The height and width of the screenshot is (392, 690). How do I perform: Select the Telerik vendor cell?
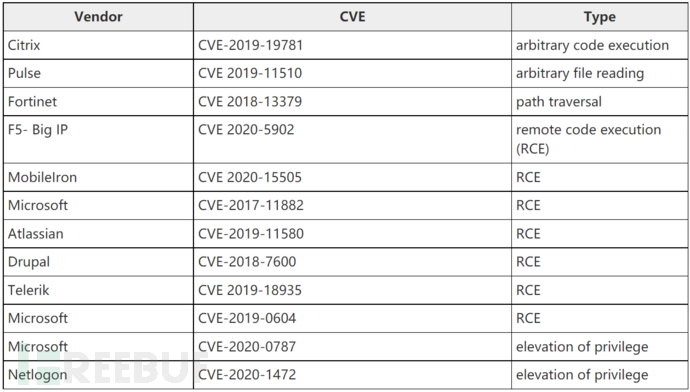pos(98,290)
